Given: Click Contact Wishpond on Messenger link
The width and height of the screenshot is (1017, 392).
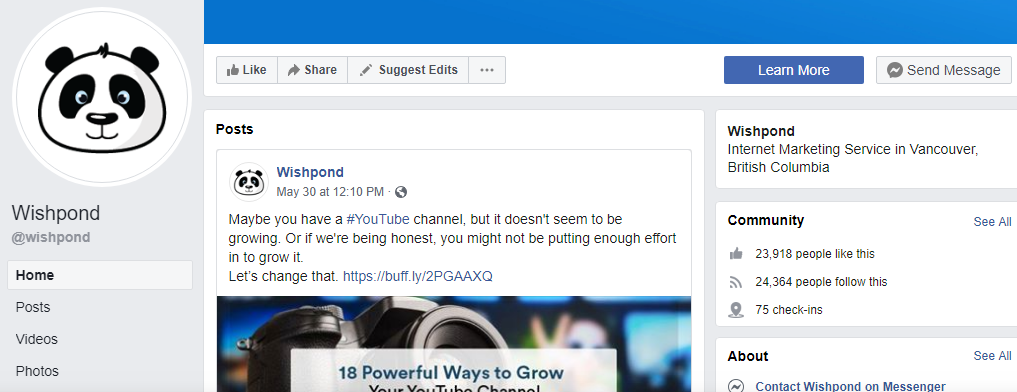Looking at the screenshot, I should (850, 386).
